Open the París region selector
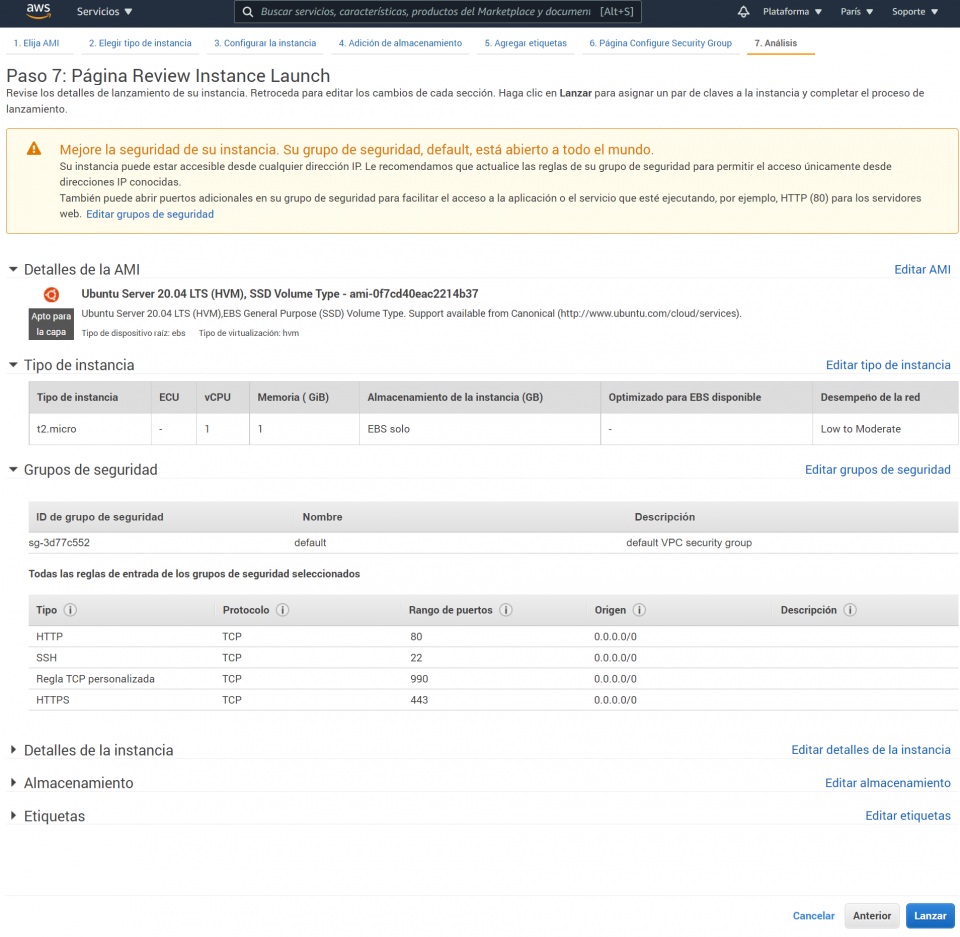The image size is (960, 937). coord(857,12)
